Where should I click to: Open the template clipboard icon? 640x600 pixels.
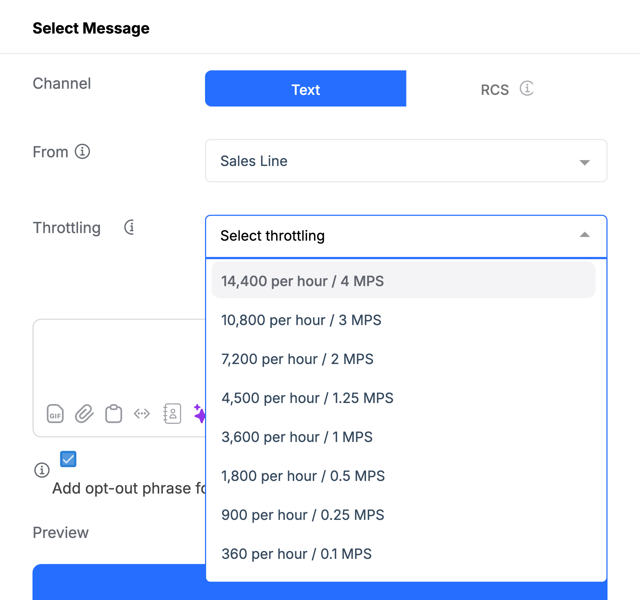(113, 413)
